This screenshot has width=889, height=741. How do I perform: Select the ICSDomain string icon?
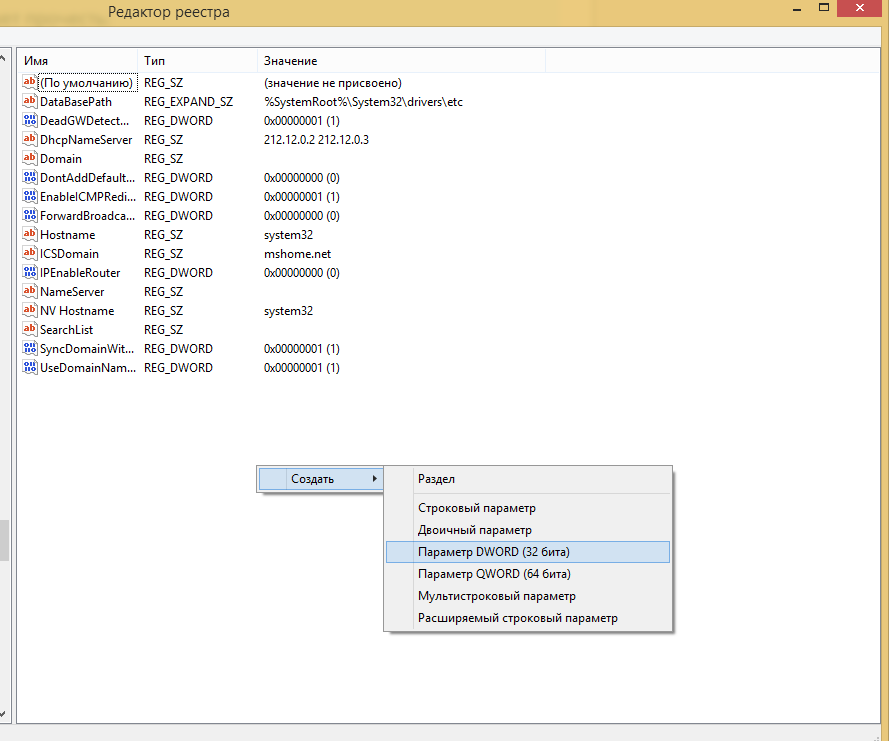coord(29,254)
